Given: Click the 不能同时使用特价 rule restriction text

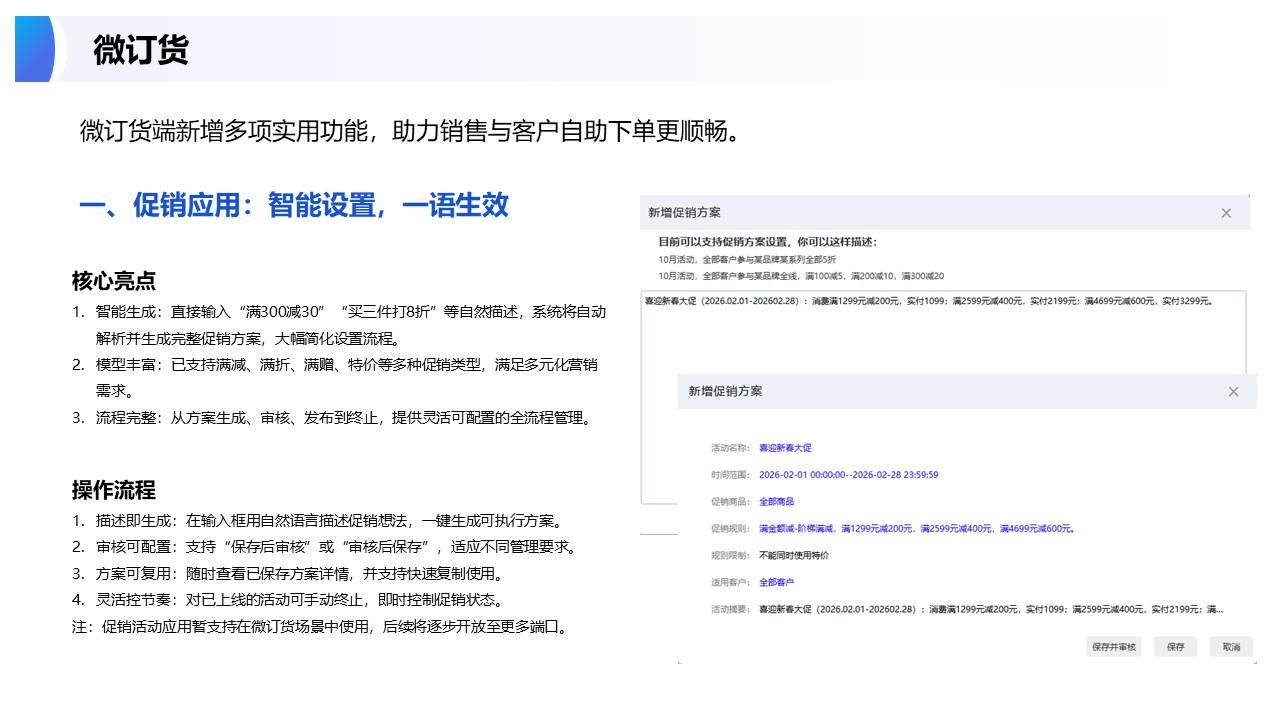Looking at the screenshot, I should [794, 555].
